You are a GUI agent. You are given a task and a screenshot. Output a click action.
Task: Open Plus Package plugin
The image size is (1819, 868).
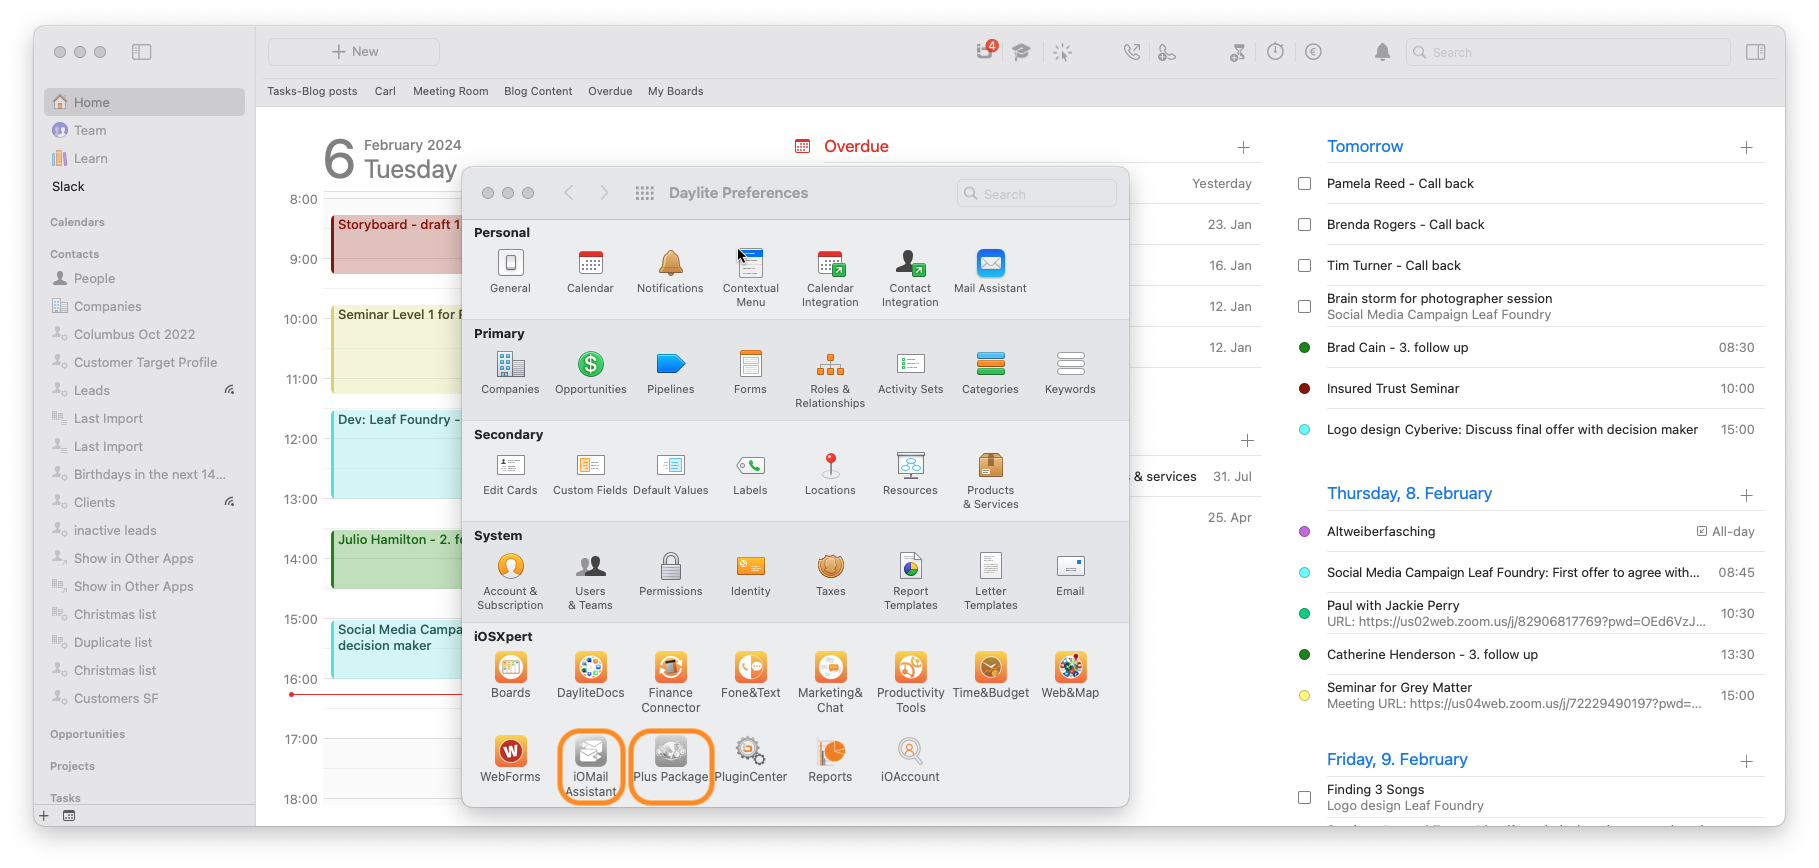click(670, 751)
